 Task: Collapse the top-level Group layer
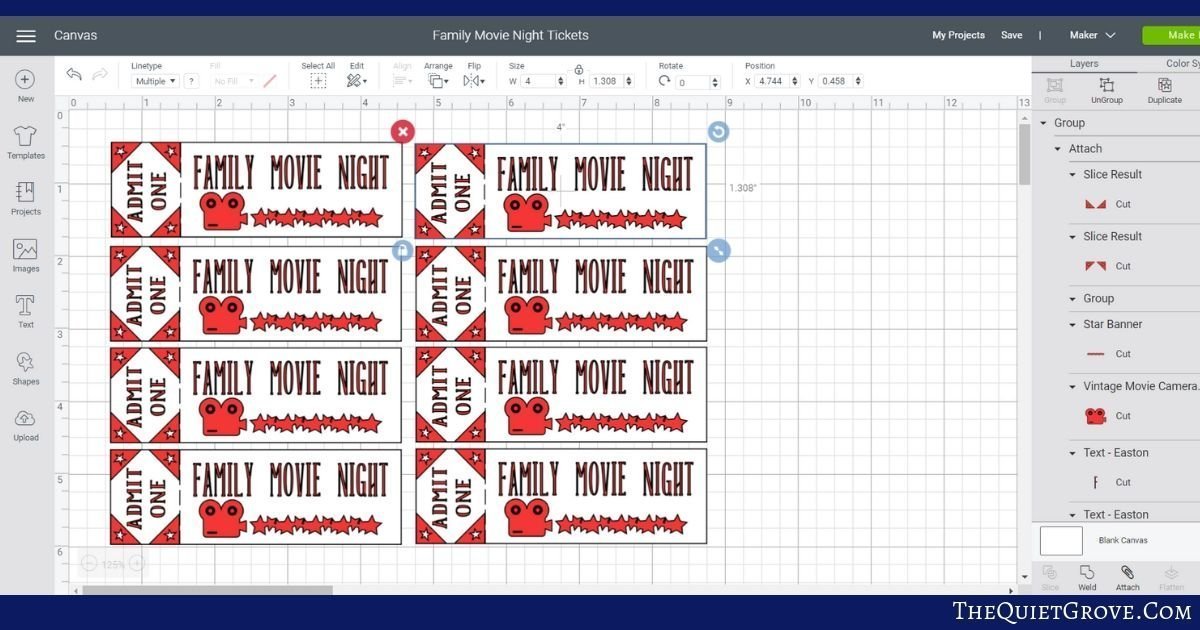coord(1043,123)
